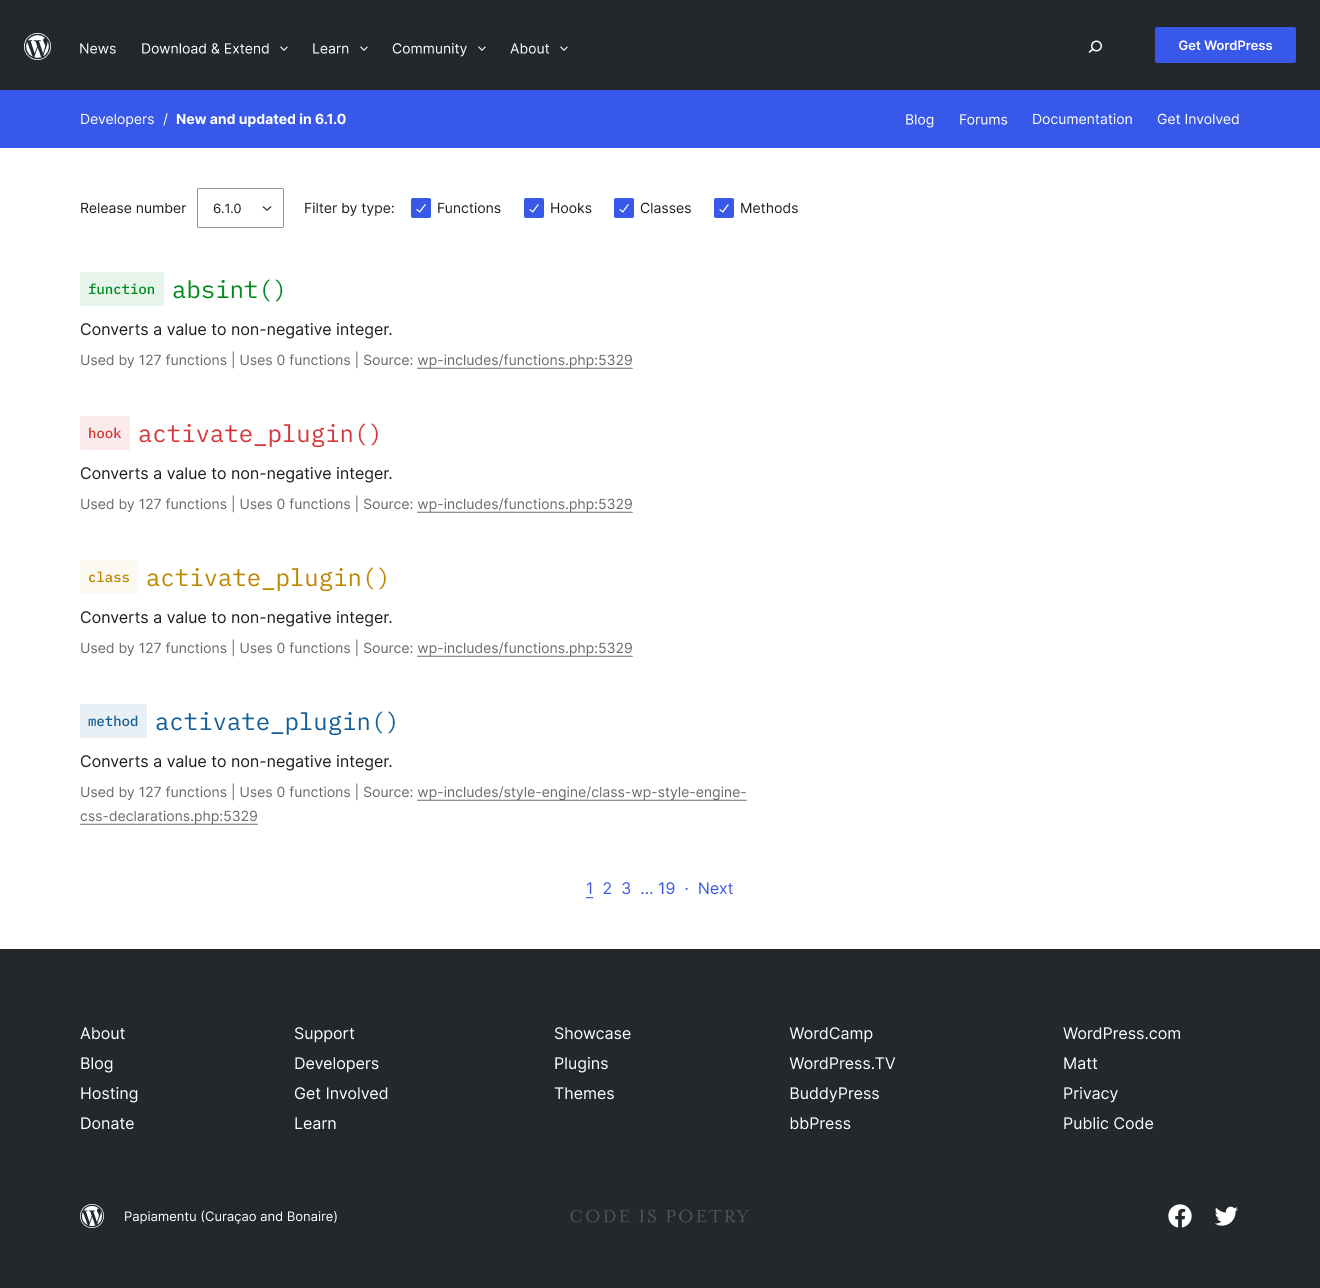1320x1288 pixels.
Task: Open WordCamp link in footer
Action: click(831, 1033)
